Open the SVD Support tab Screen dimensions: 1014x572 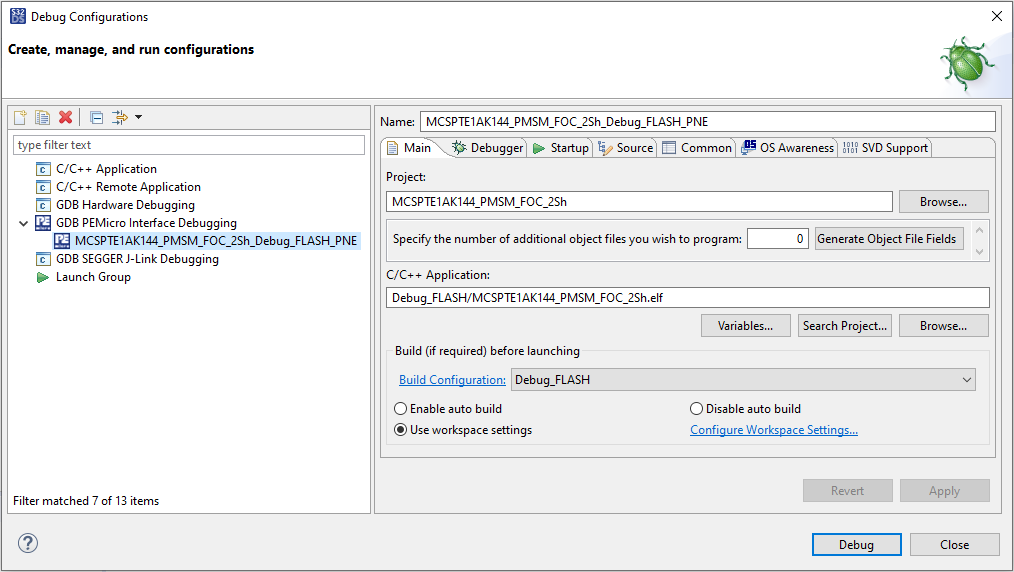pos(884,148)
